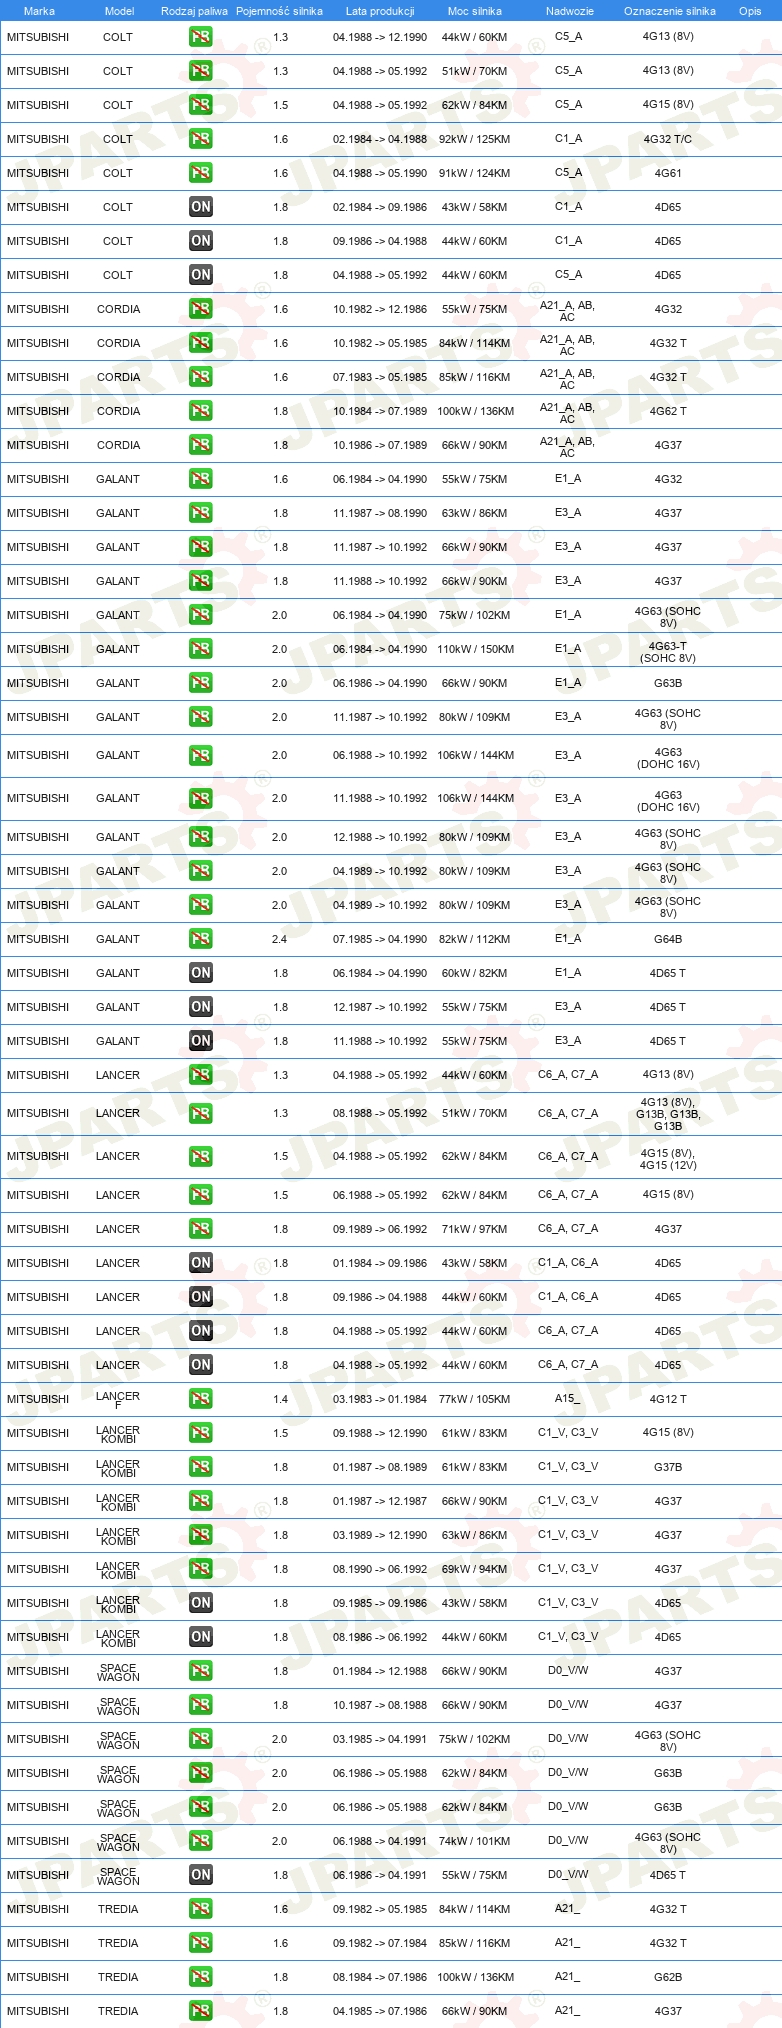Click the power value '77kW / 105KM'

coord(474,1399)
